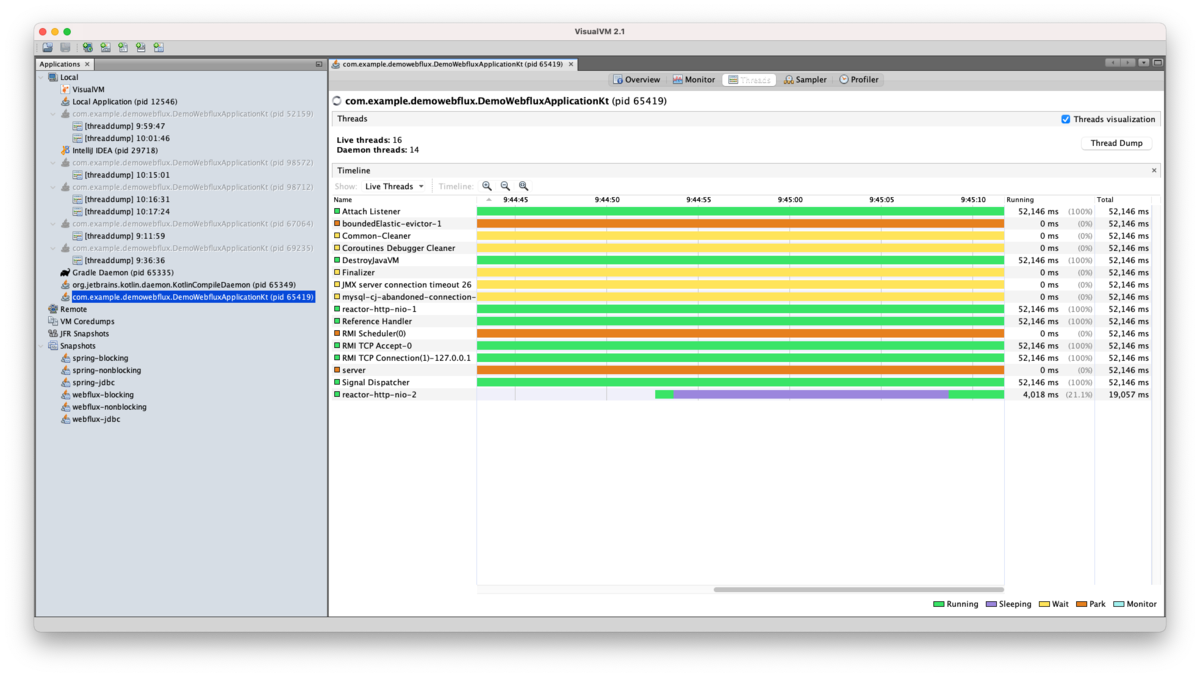Select the DemoWebfluxApplicationKt (pid 65419) tree node

coord(193,297)
